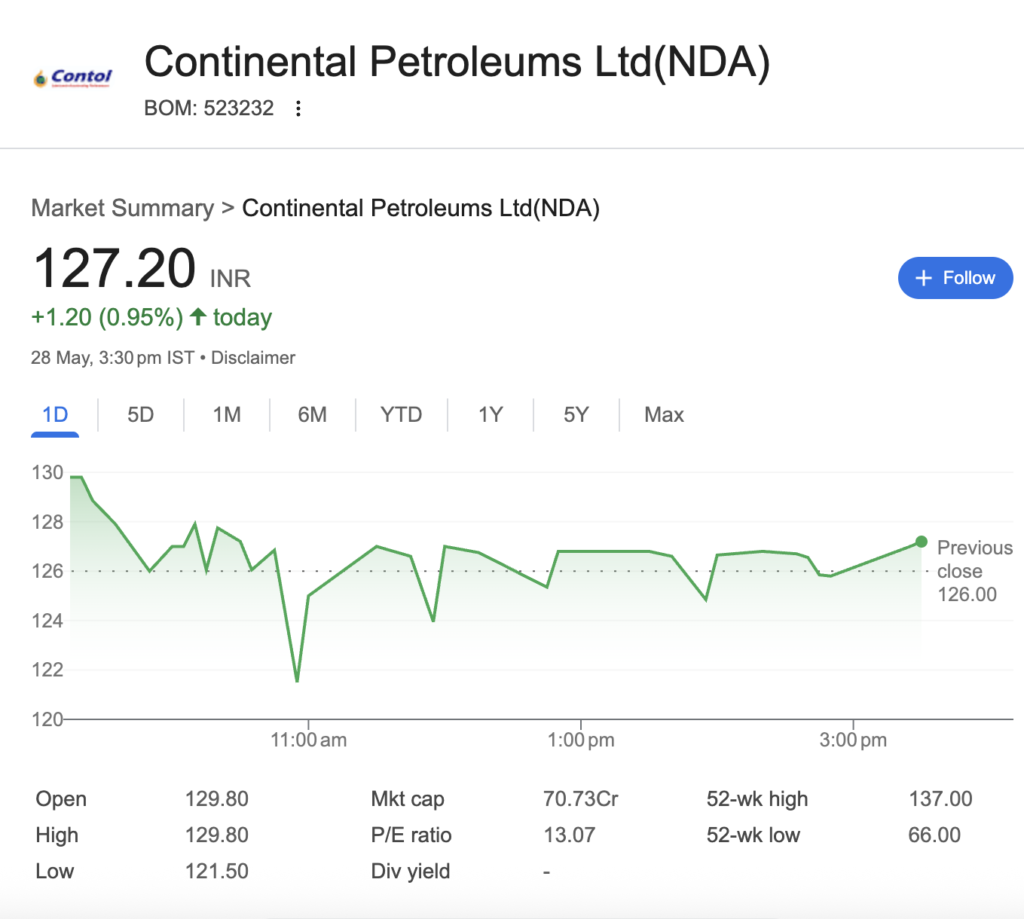The width and height of the screenshot is (1024, 919).
Task: Open the Disclaimer link
Action: click(x=253, y=358)
